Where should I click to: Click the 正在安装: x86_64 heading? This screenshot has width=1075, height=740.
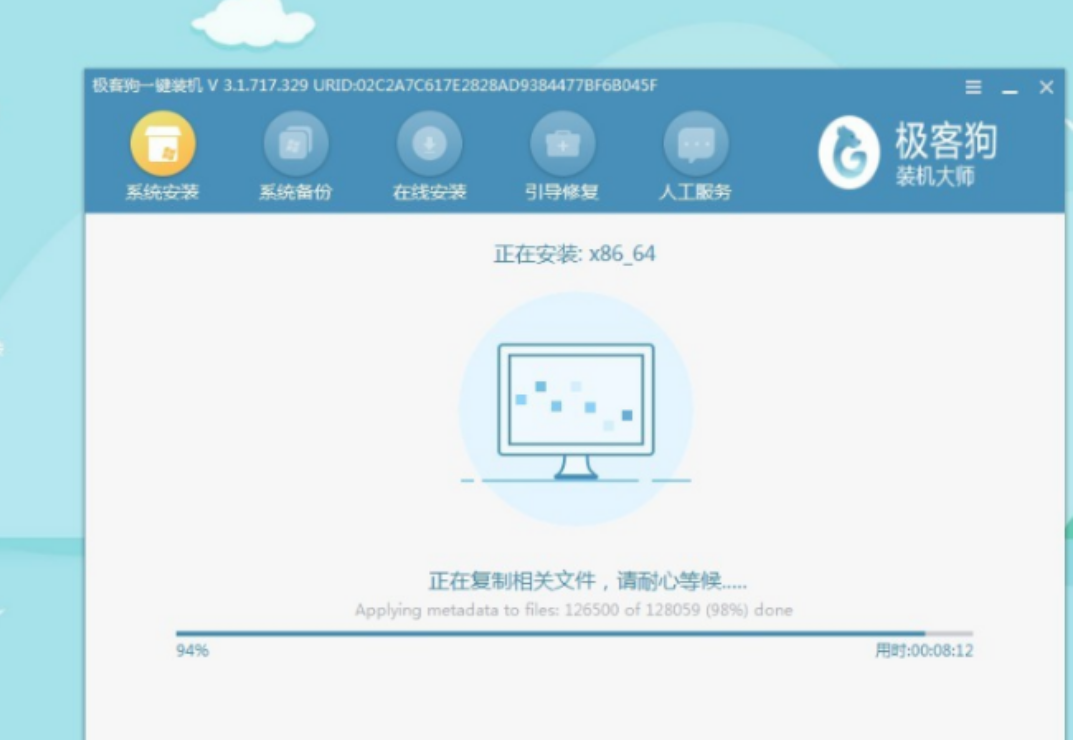click(574, 254)
